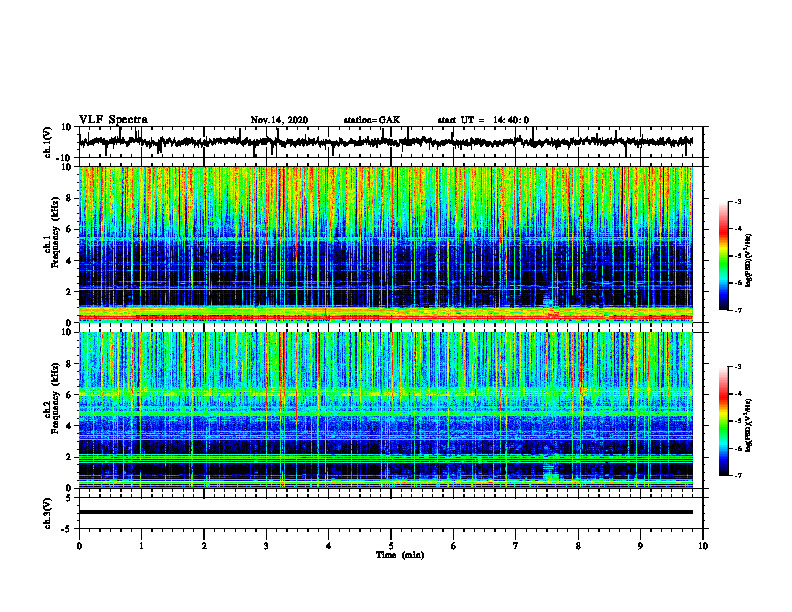Screen dimensions: 792x612
Task: Click the "start UT = 14:40: 0" text
Action: click(483, 120)
